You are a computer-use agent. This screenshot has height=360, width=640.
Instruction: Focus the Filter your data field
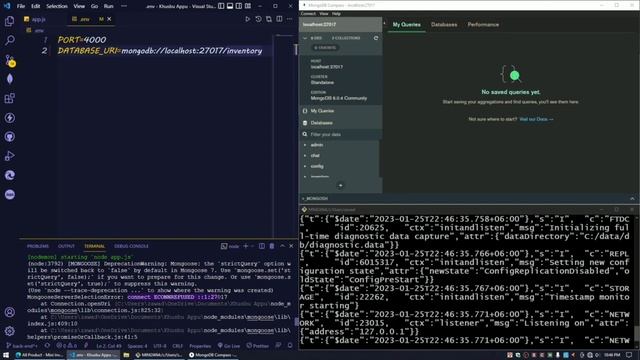340,134
